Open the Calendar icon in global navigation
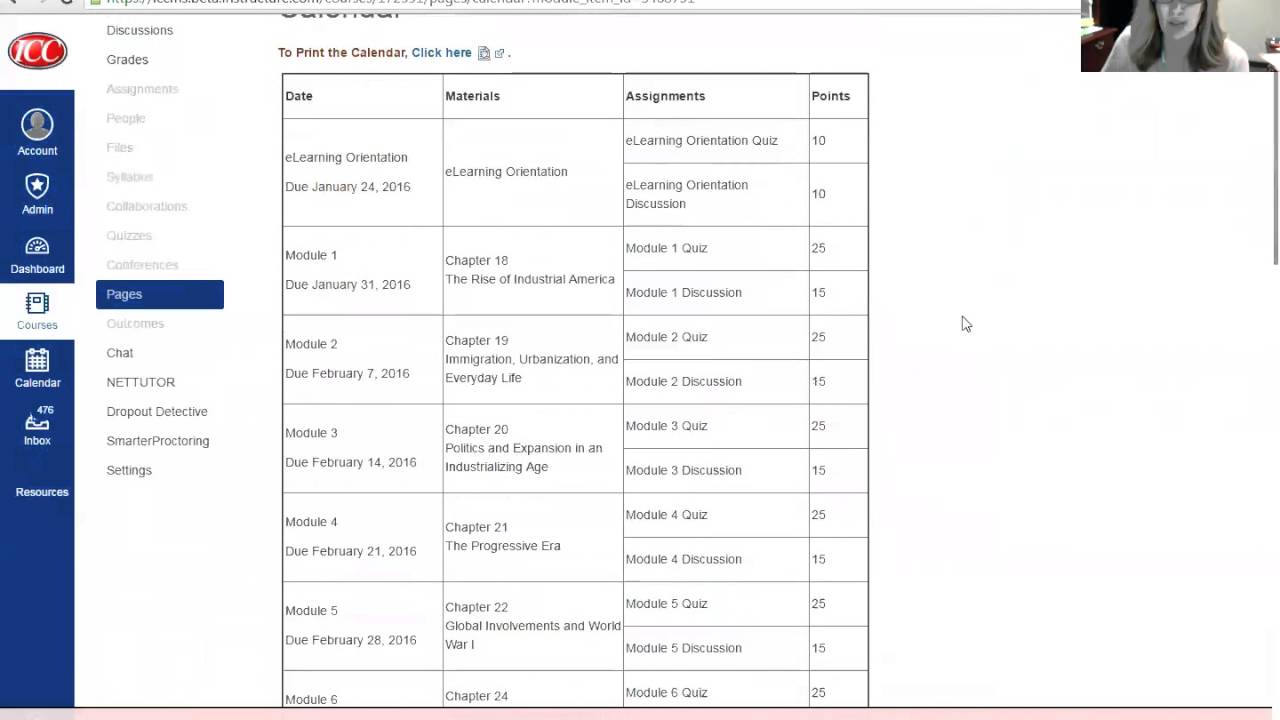This screenshot has width=1280, height=720. click(x=37, y=360)
